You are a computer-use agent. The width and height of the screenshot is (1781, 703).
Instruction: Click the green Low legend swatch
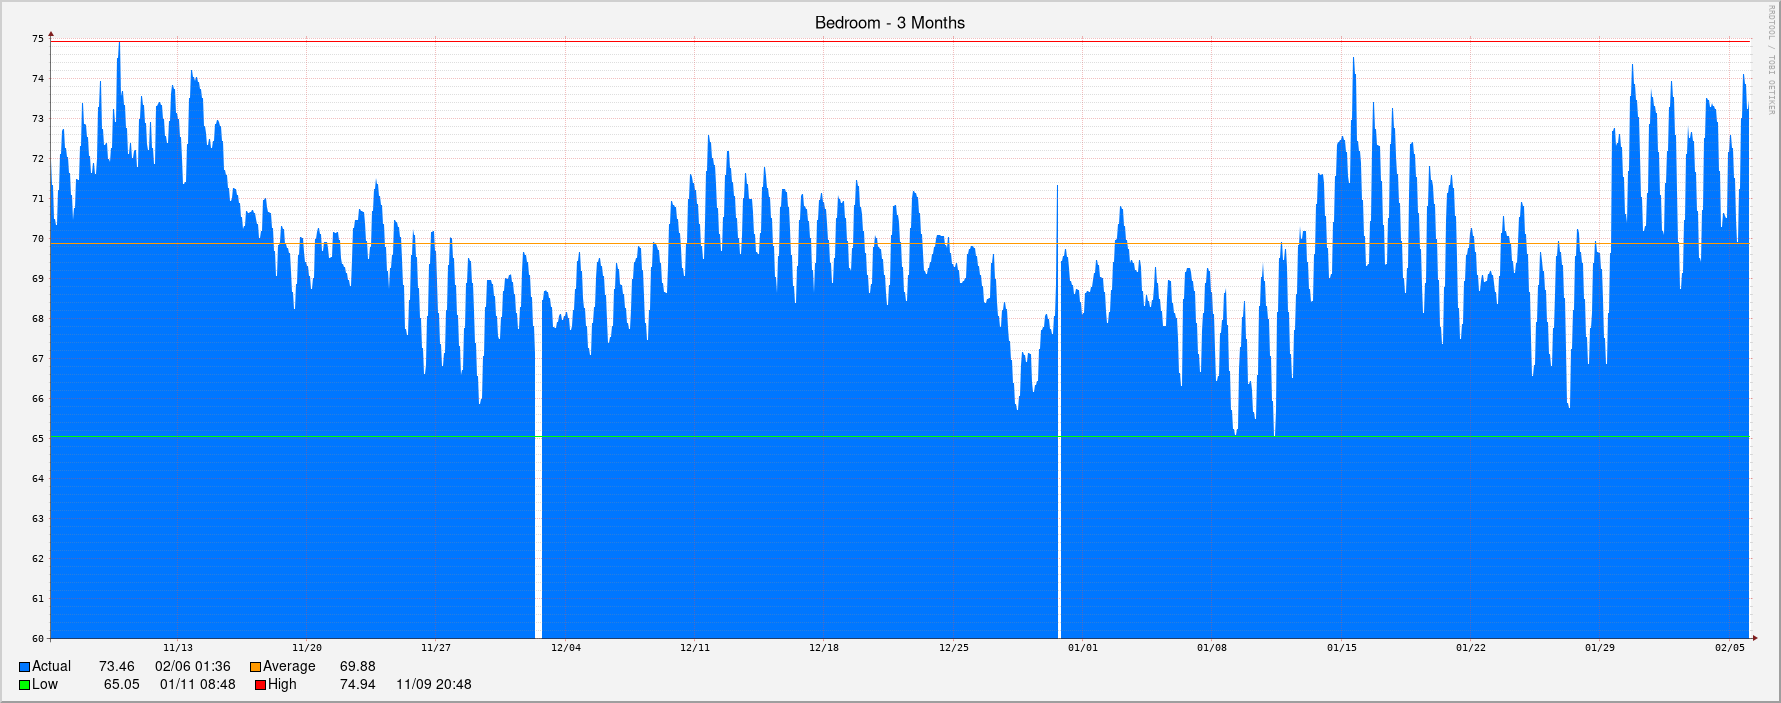[24, 685]
